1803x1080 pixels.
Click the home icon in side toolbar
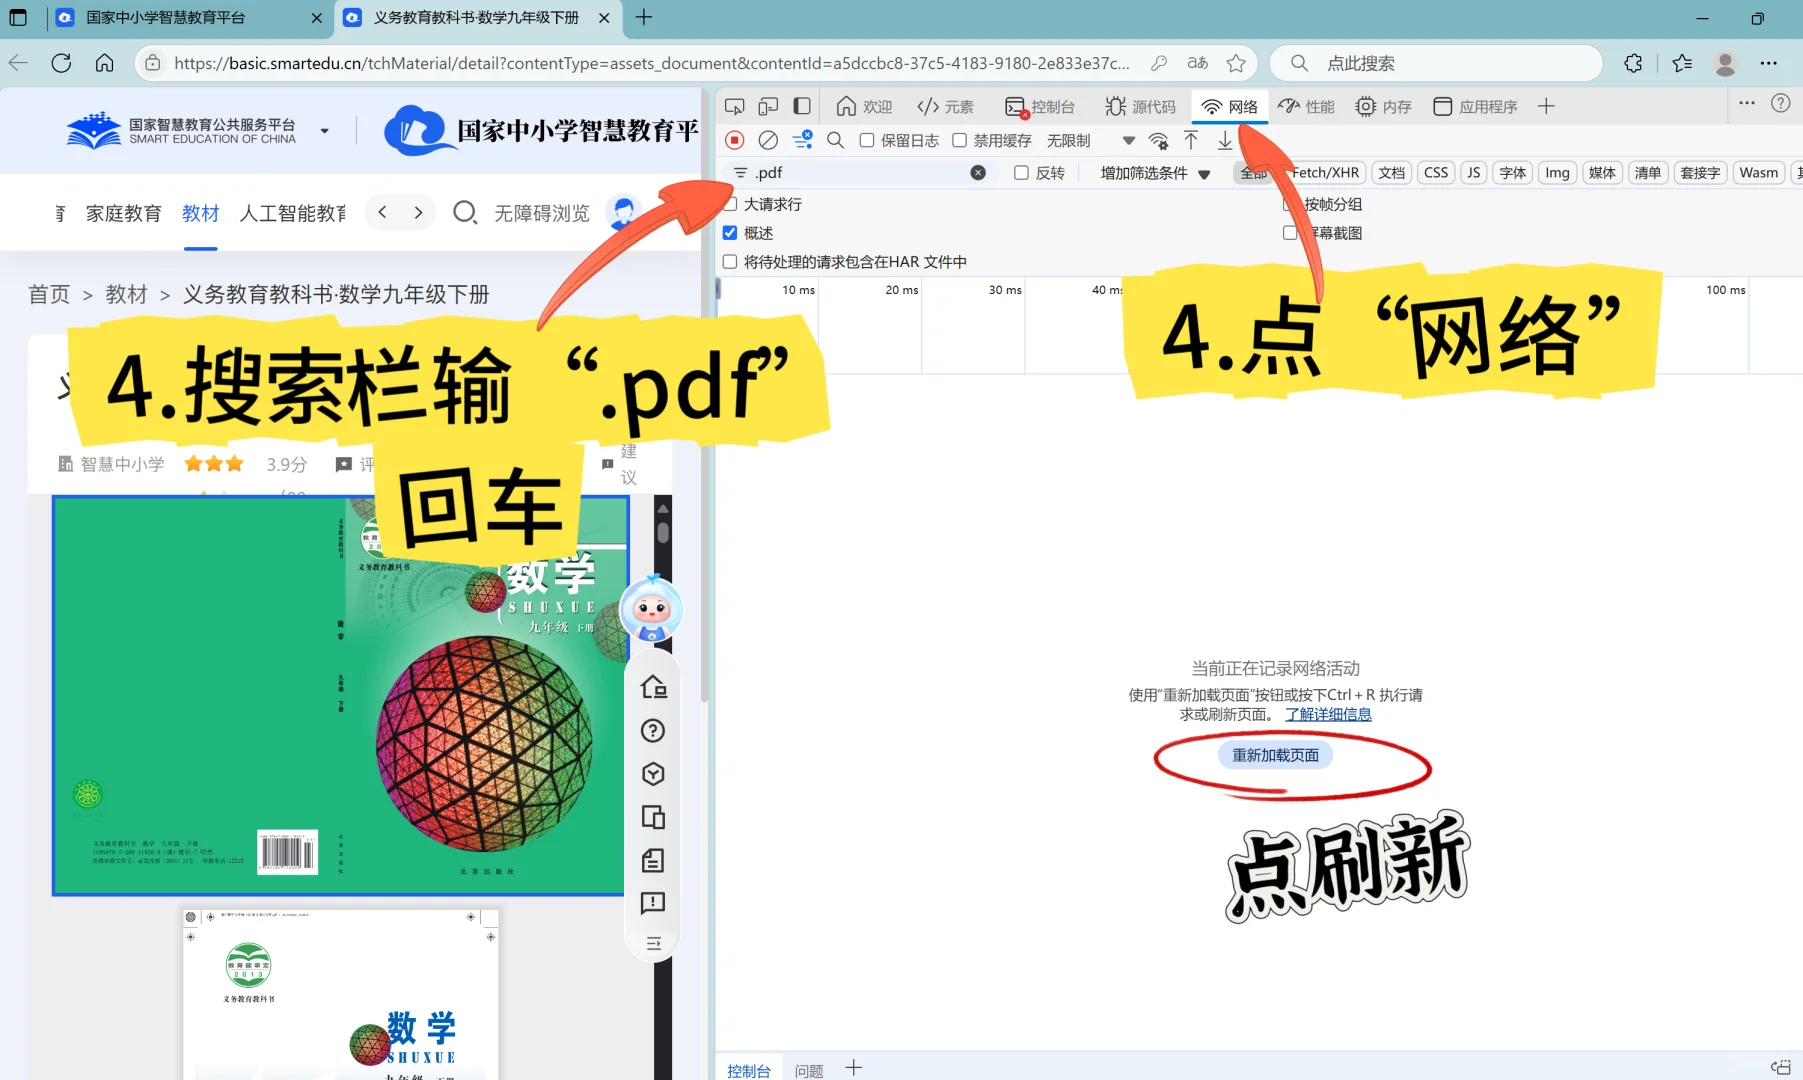click(x=653, y=687)
